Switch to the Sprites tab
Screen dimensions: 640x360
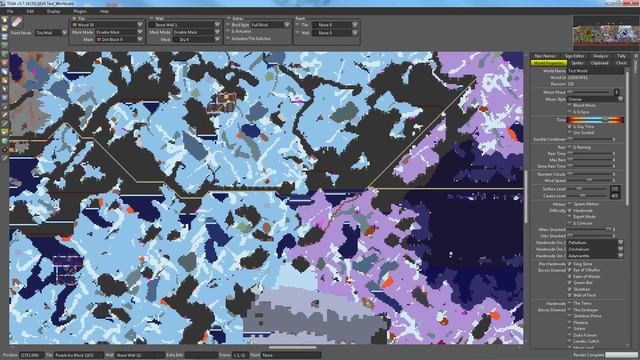(x=577, y=63)
